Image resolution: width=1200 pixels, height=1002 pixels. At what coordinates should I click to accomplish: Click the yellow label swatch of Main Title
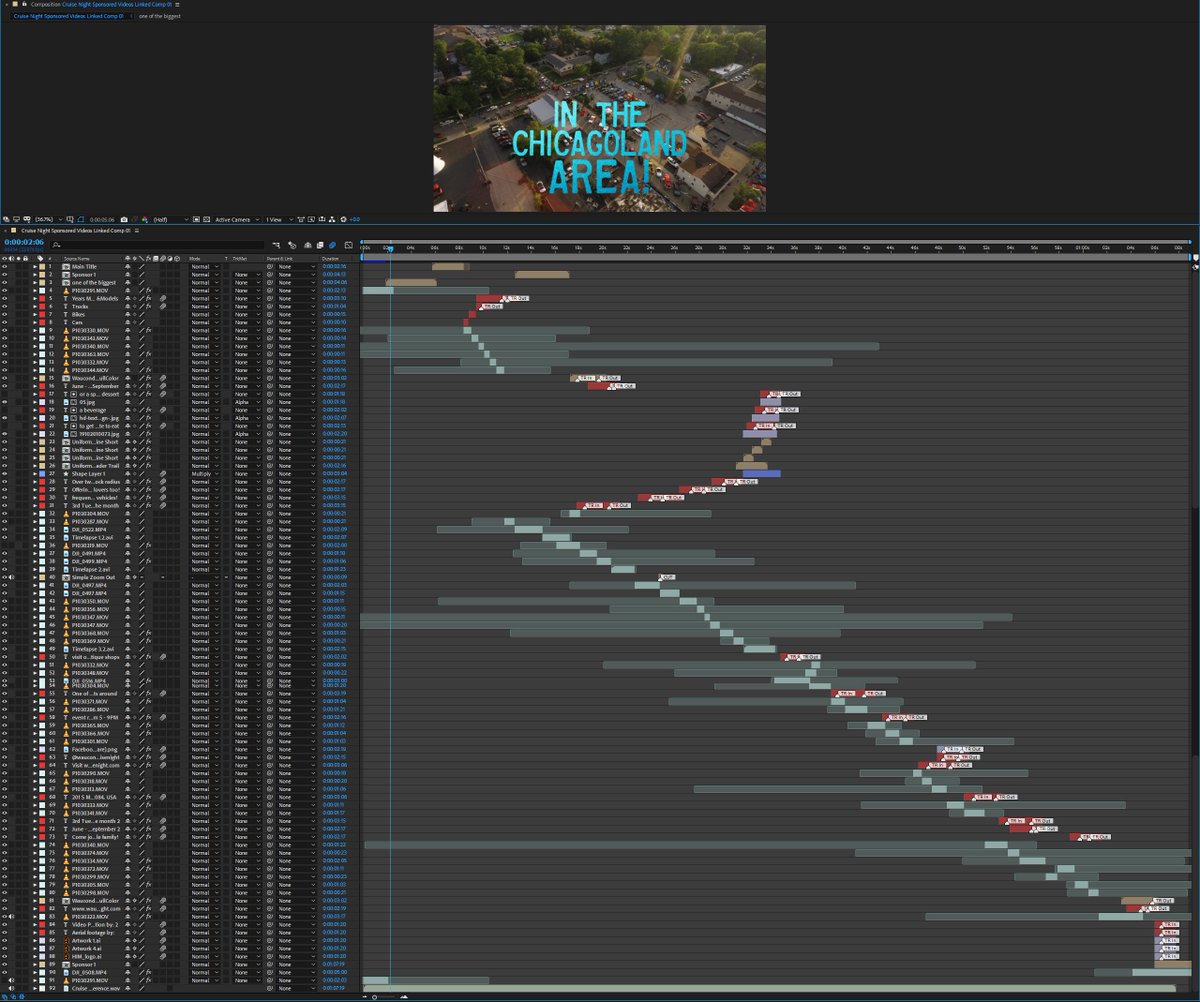[42, 266]
